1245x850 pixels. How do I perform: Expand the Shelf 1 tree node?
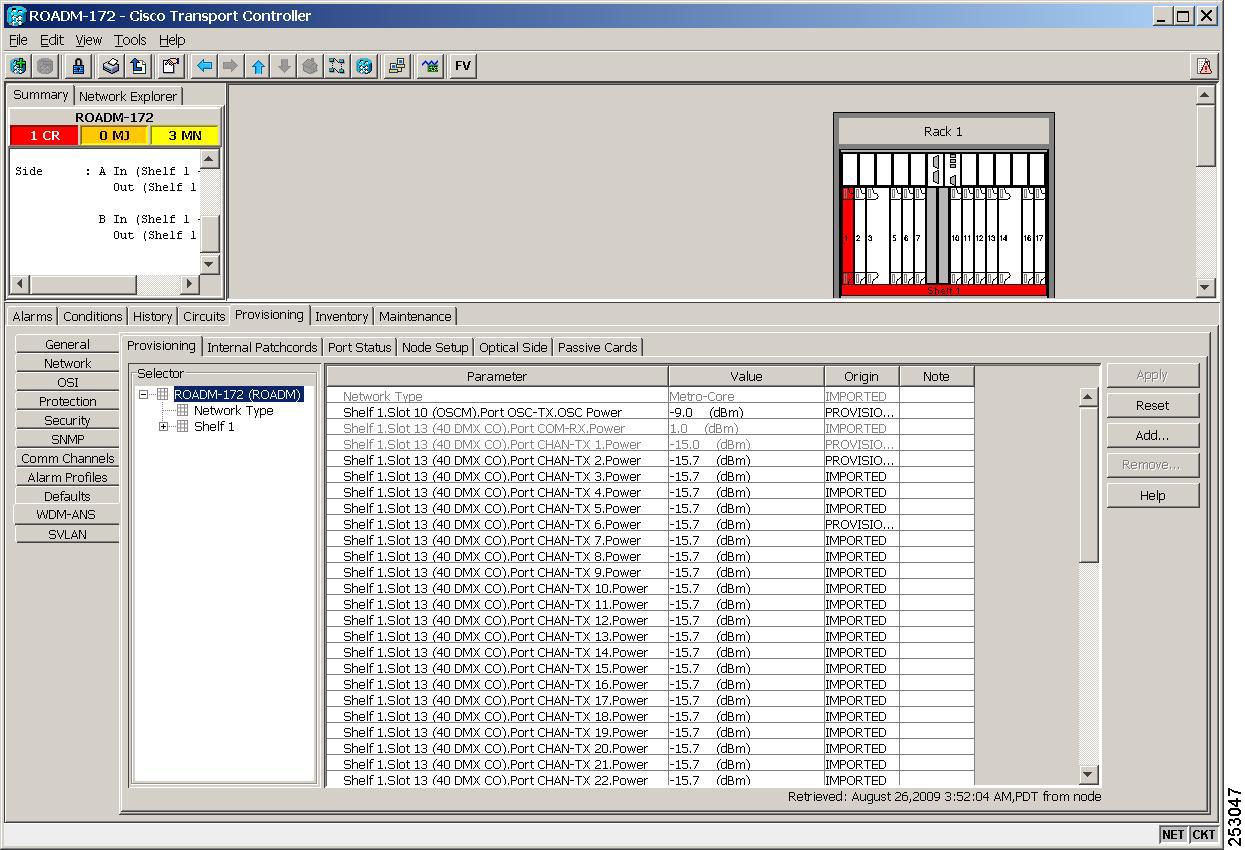164,427
